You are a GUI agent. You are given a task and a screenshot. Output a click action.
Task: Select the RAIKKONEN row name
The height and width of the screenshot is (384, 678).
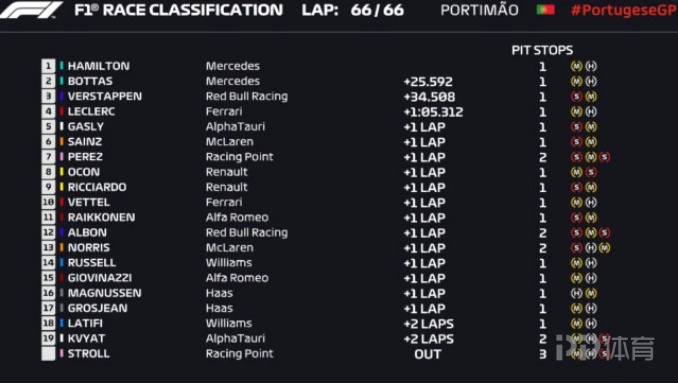[x=101, y=217]
